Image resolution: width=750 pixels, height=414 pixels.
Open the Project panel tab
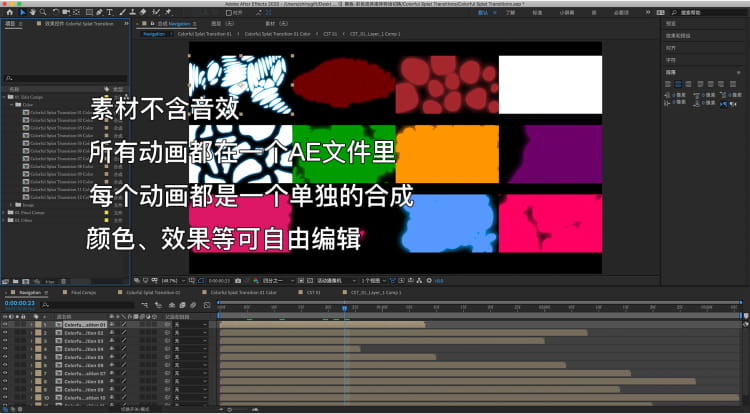pyautogui.click(x=10, y=23)
